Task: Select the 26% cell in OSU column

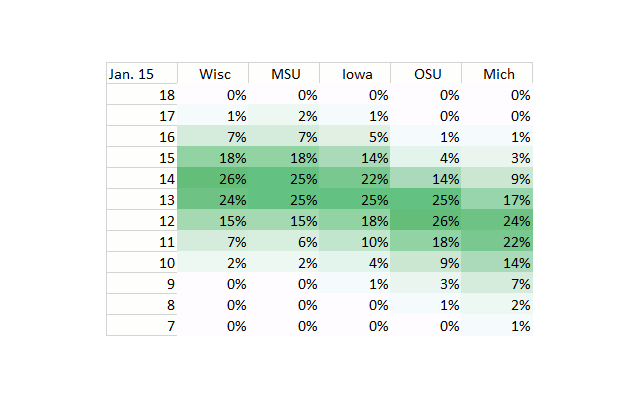Action: click(x=427, y=219)
